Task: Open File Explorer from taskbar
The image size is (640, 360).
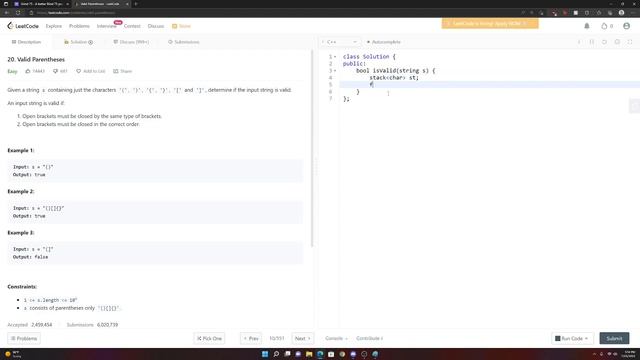Action: coord(309,354)
